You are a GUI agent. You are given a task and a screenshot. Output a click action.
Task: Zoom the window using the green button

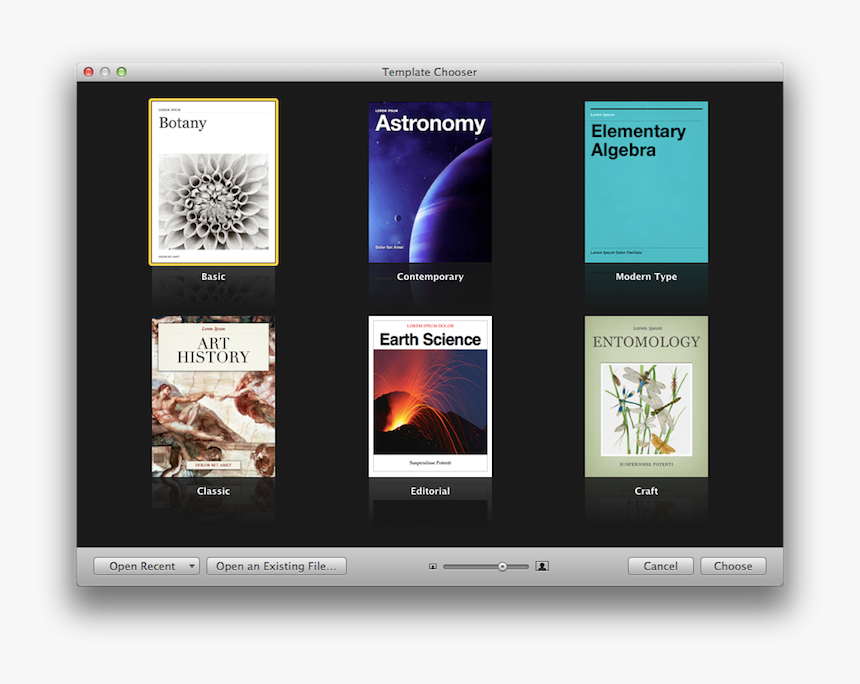coord(121,72)
